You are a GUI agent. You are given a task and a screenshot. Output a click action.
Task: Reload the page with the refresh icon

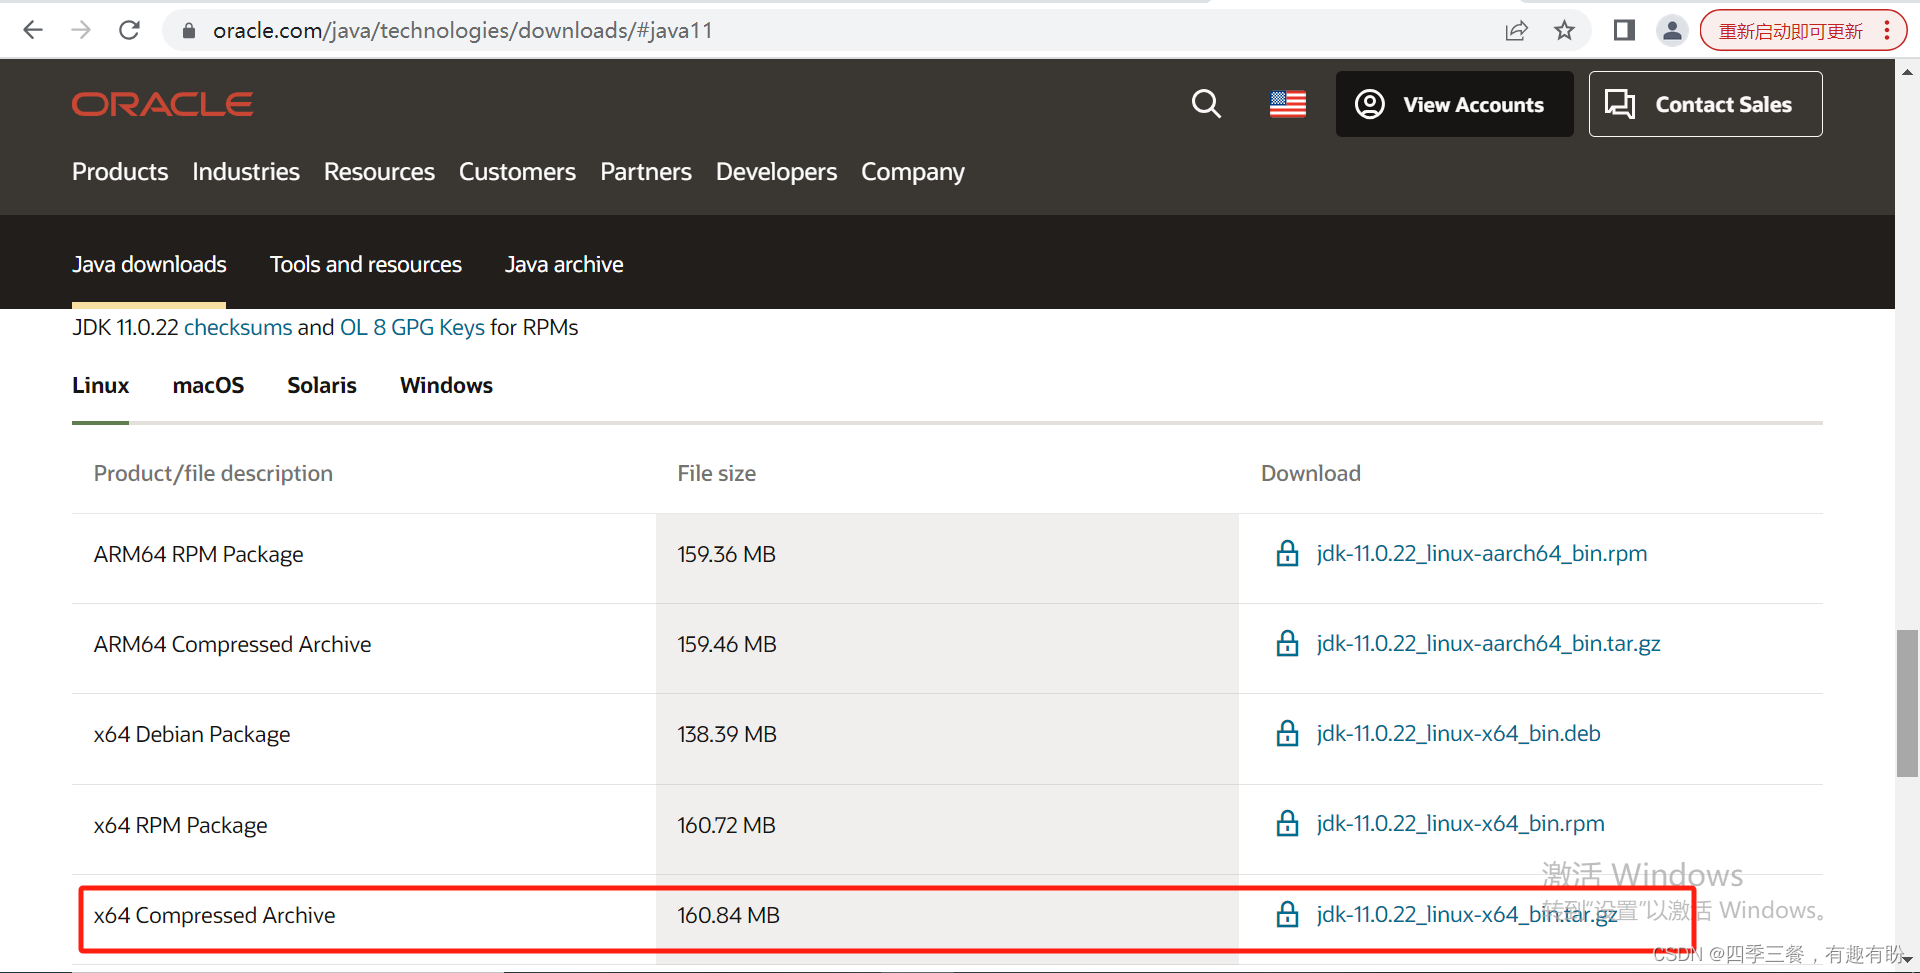pyautogui.click(x=129, y=30)
